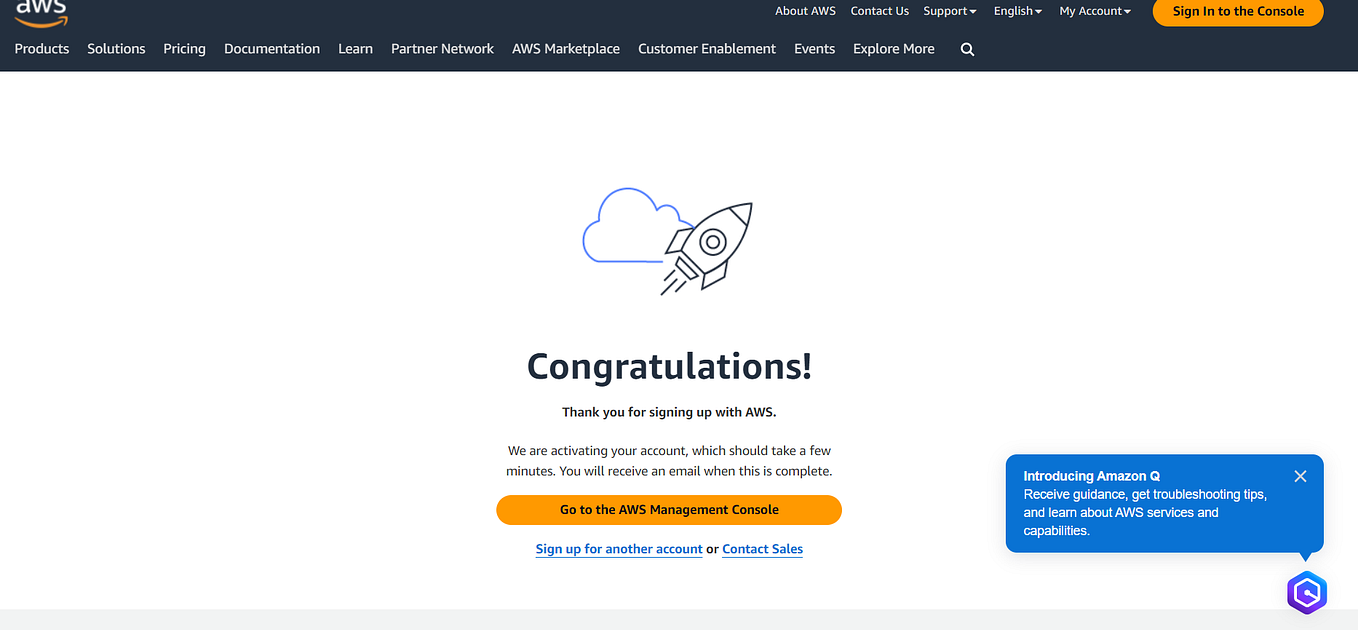Open AWS Marketplace
The image size is (1358, 630).
565,48
